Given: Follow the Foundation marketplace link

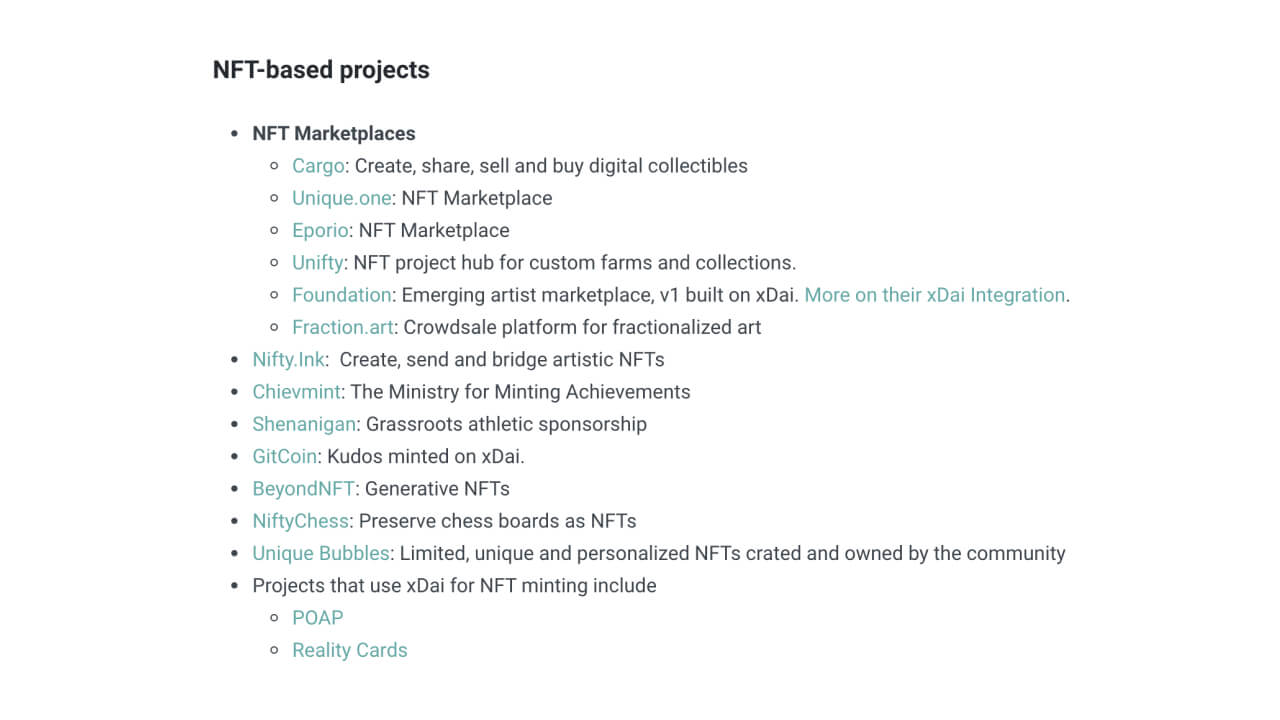Looking at the screenshot, I should coord(341,295).
